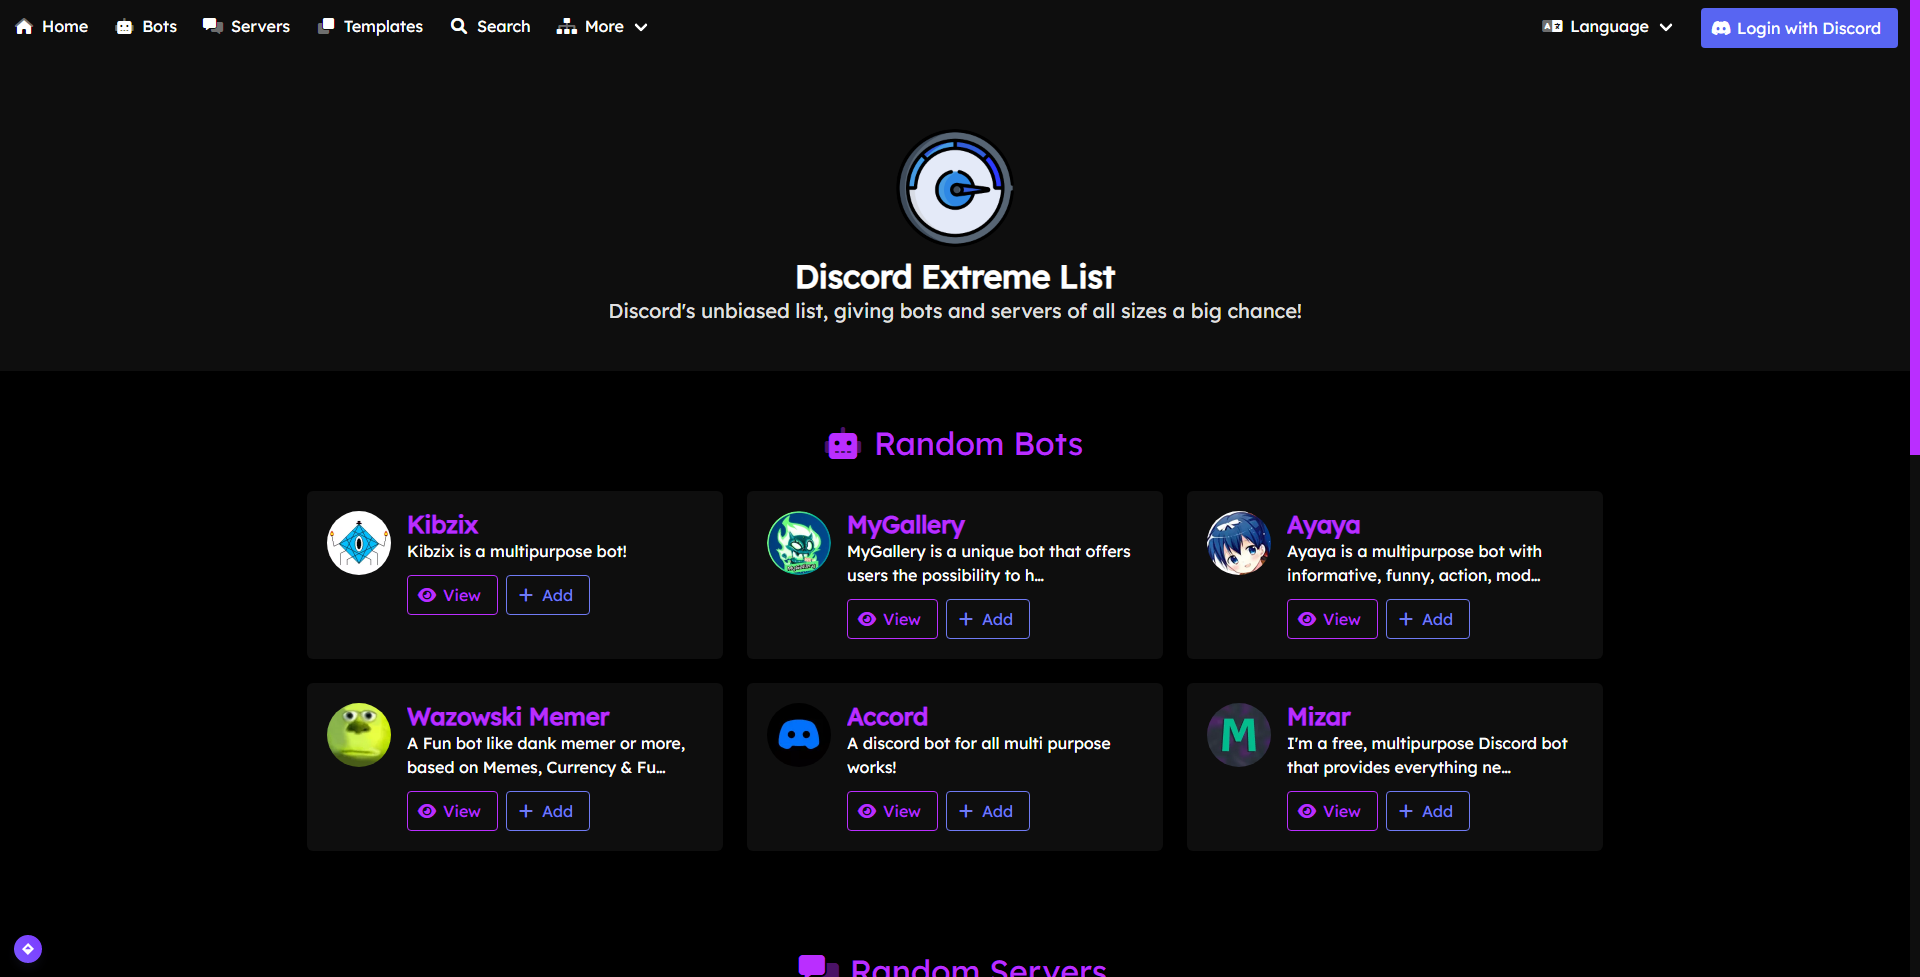This screenshot has height=977, width=1920.
Task: Open the purple widget icon at bottom left
Action: pos(28,949)
